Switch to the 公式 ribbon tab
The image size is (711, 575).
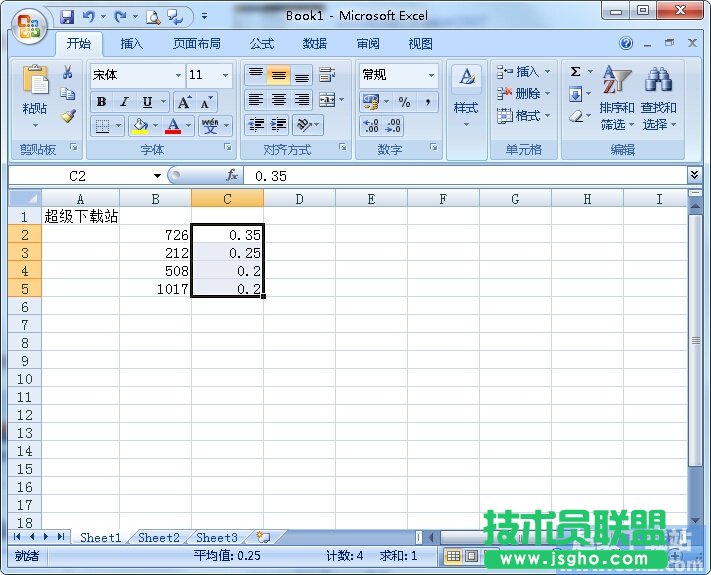coord(262,44)
